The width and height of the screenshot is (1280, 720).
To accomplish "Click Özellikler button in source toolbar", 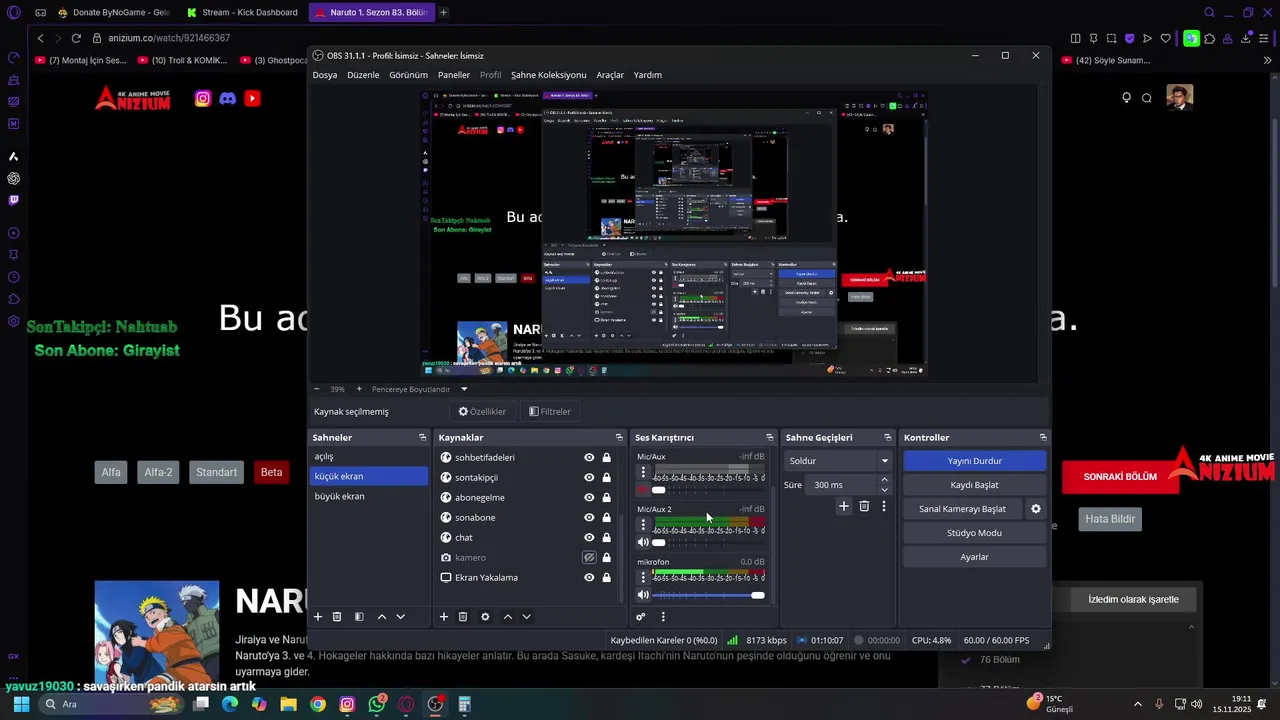I will 482,411.
